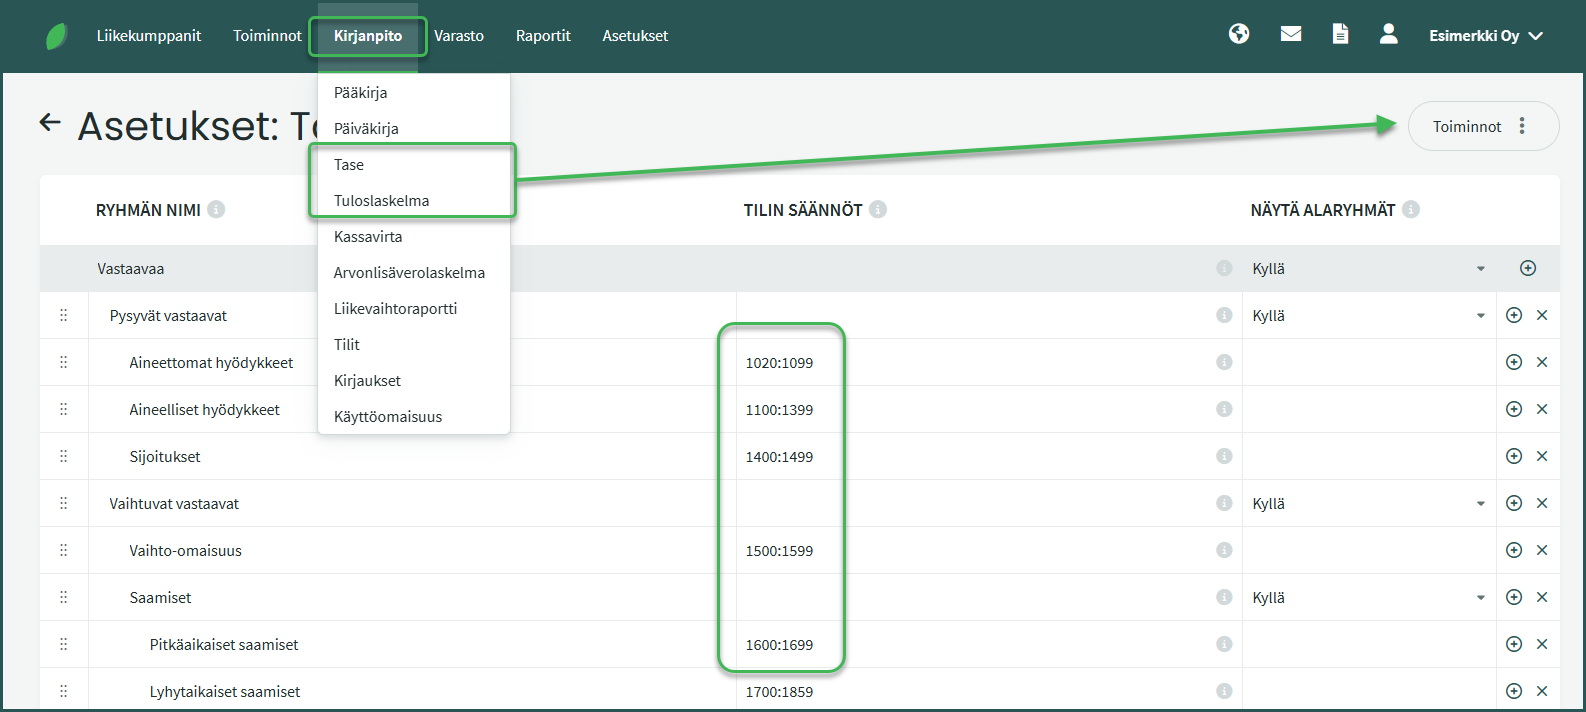Image resolution: width=1586 pixels, height=712 pixels.
Task: Open the envelope messages icon
Action: pyautogui.click(x=1291, y=35)
